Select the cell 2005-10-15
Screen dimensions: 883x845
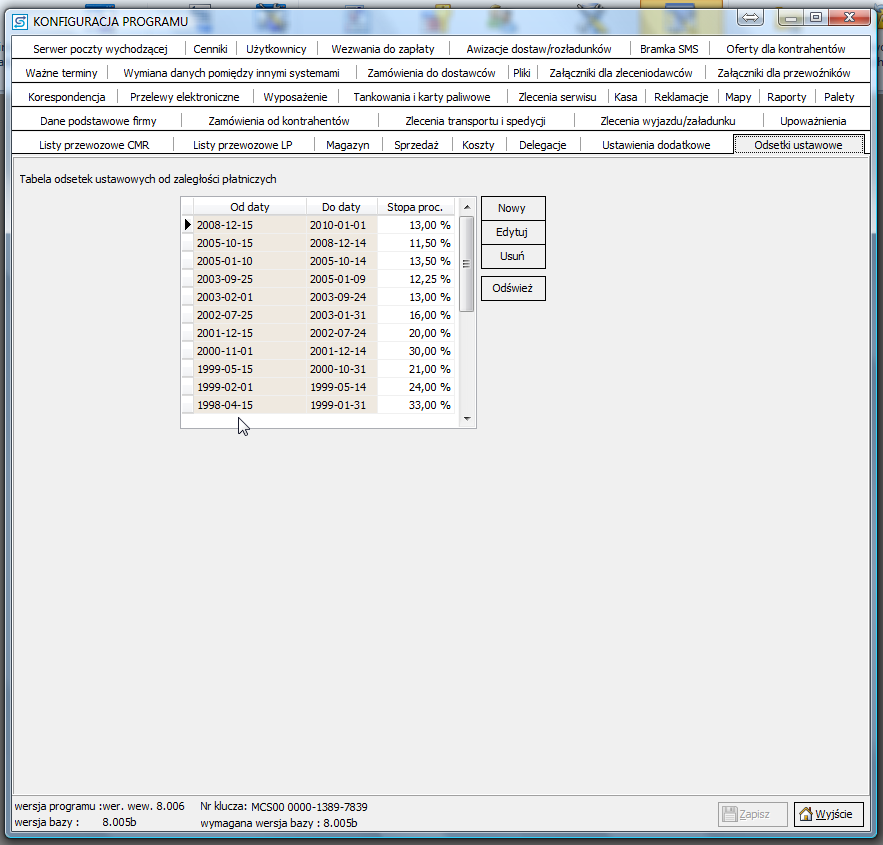249,243
